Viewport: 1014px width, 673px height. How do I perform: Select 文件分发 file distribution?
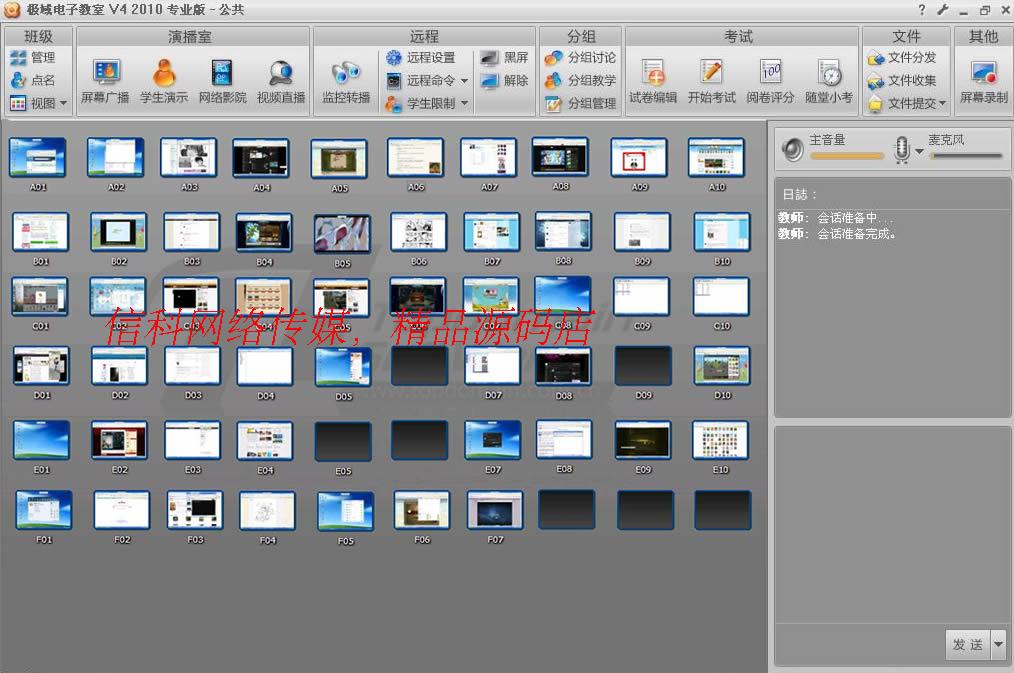(x=902, y=58)
